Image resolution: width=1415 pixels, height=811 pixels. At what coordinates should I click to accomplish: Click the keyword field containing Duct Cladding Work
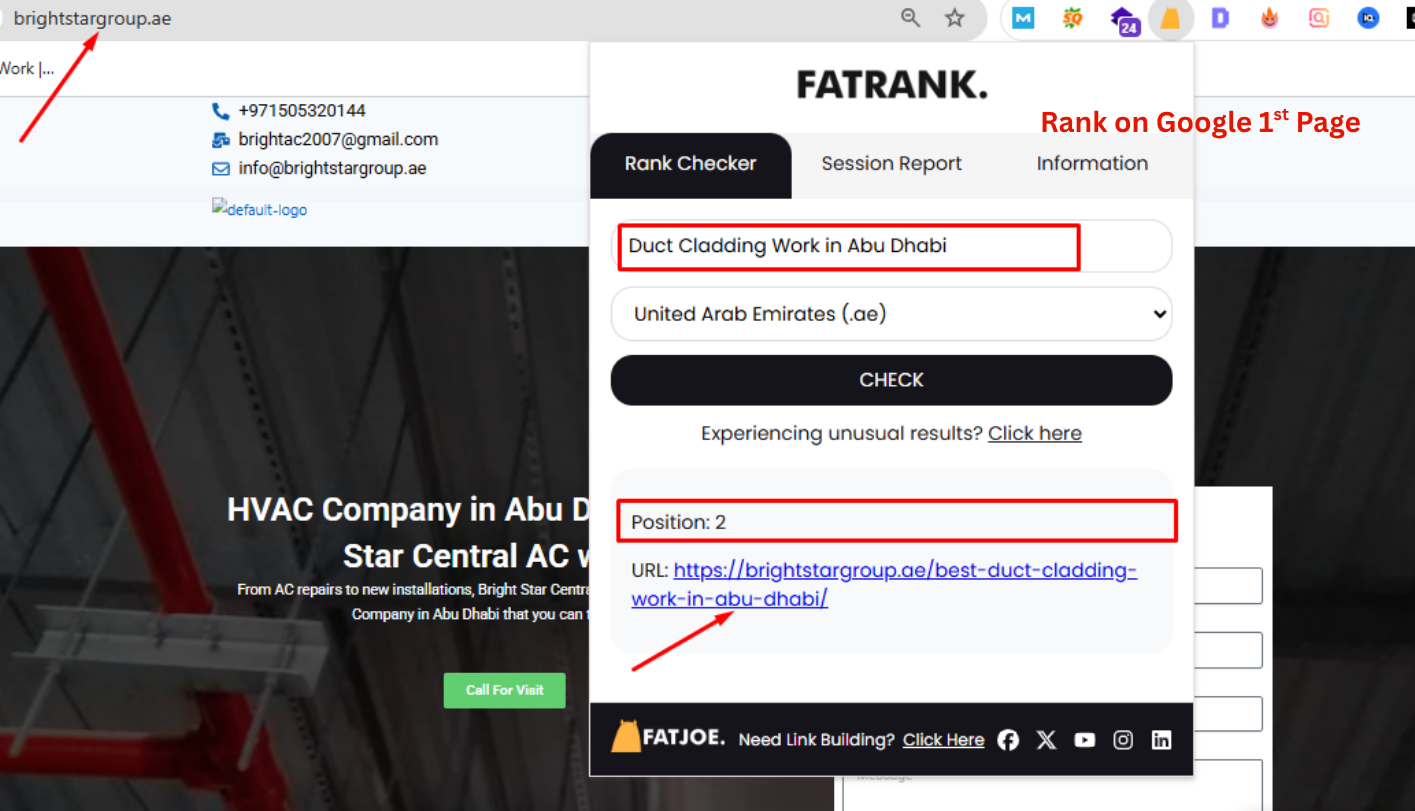[x=890, y=246]
